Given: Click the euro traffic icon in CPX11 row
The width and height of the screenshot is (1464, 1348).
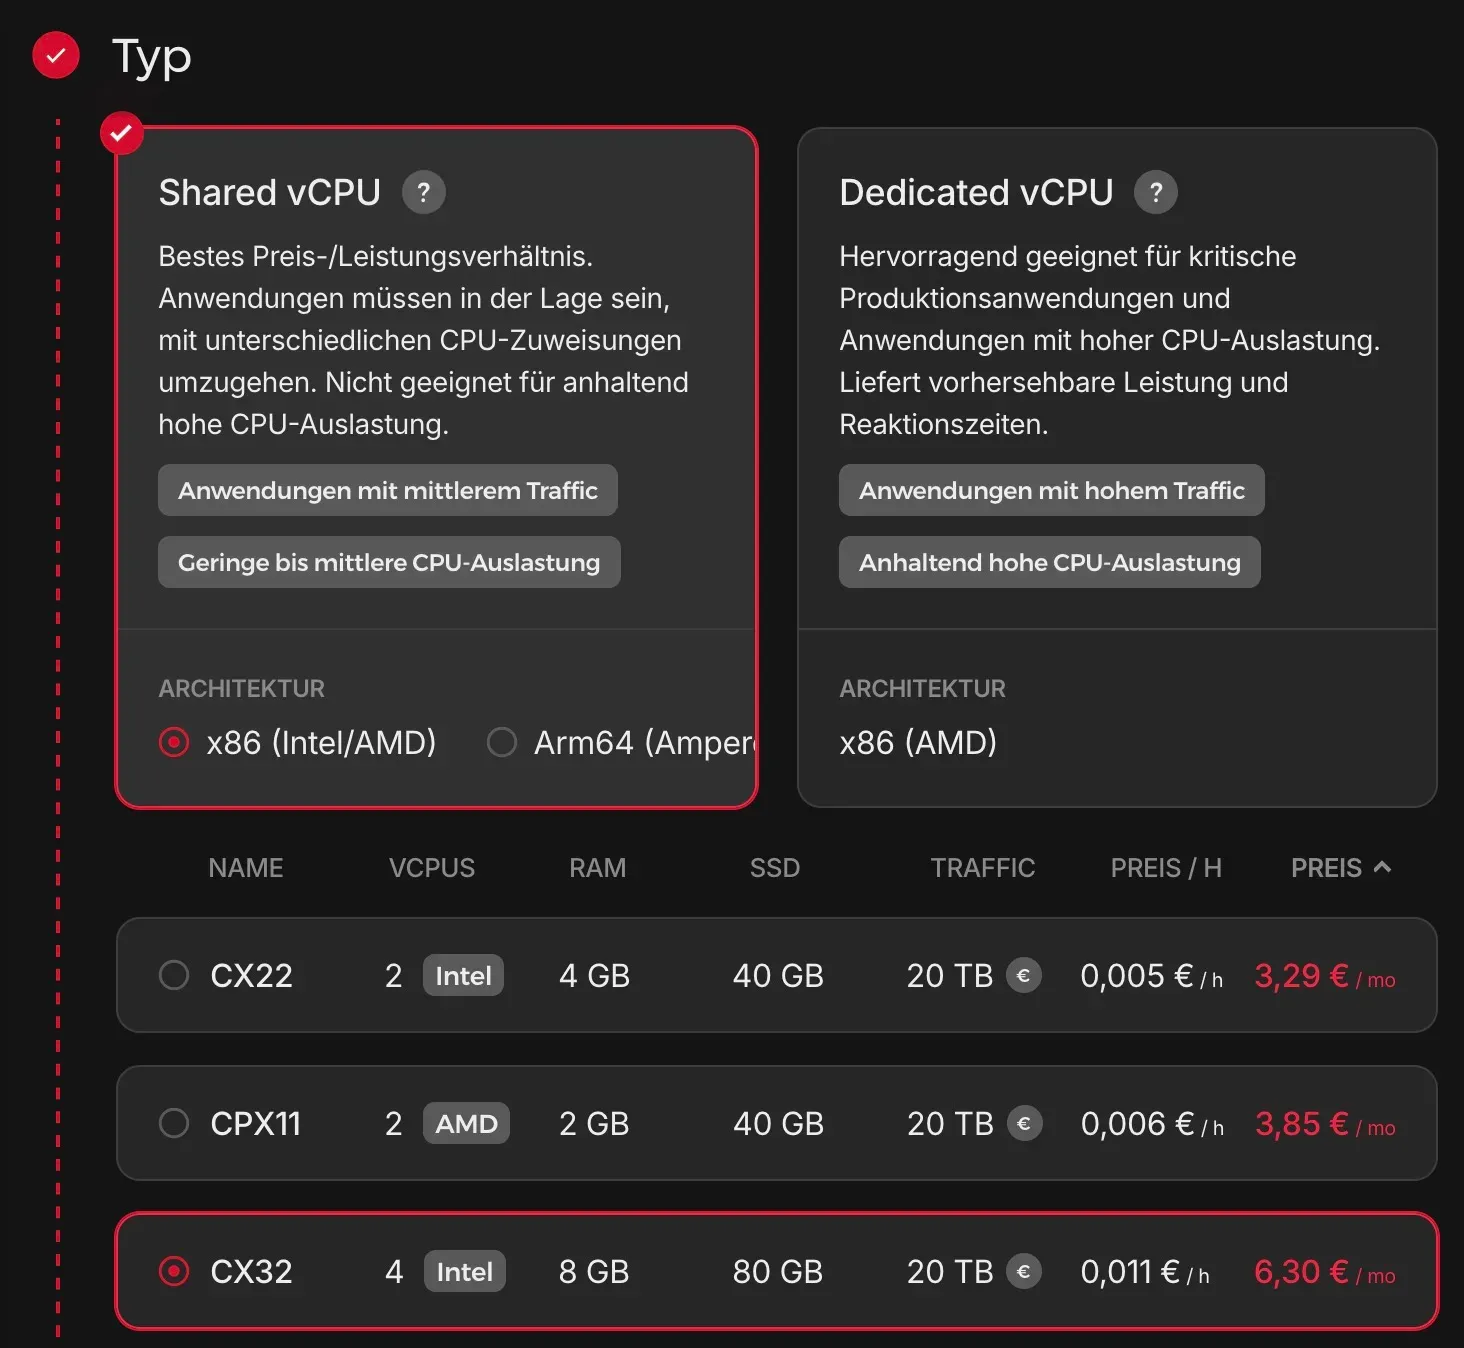Looking at the screenshot, I should pos(1024,1123).
